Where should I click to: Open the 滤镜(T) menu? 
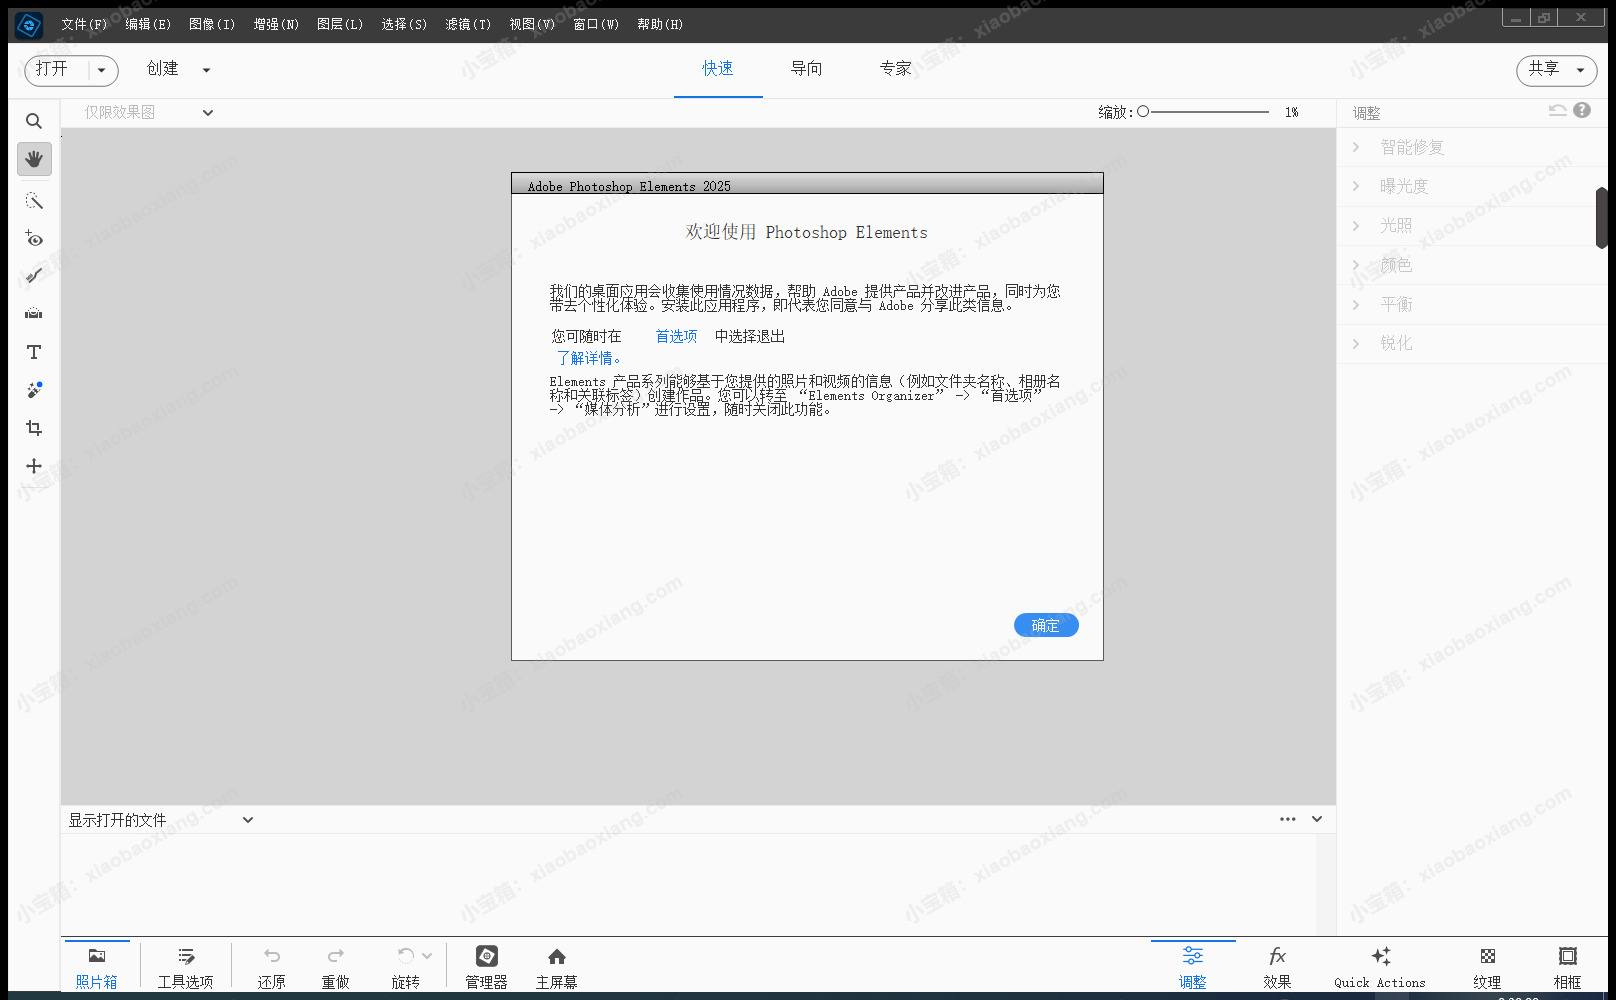(467, 24)
